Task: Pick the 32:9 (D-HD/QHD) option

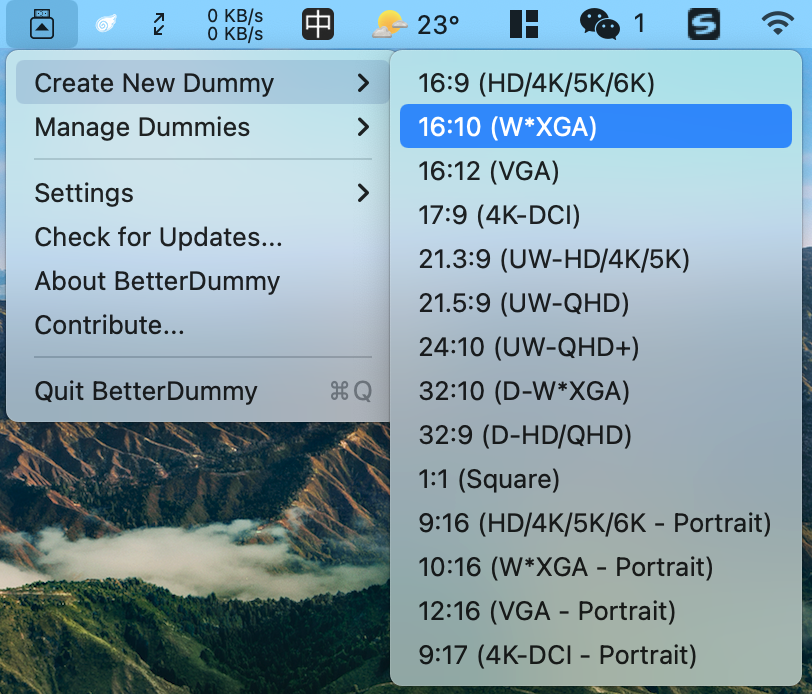Action: coord(596,435)
